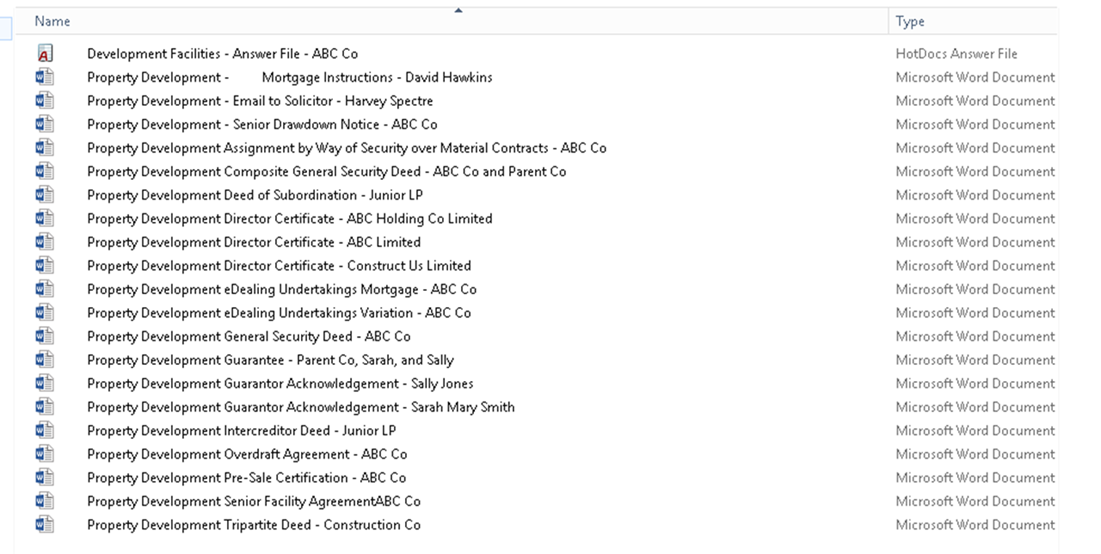Select Director Certificate - ABC Holding Co Limited name
Image resolution: width=1101 pixels, height=554 pixels.
(289, 218)
